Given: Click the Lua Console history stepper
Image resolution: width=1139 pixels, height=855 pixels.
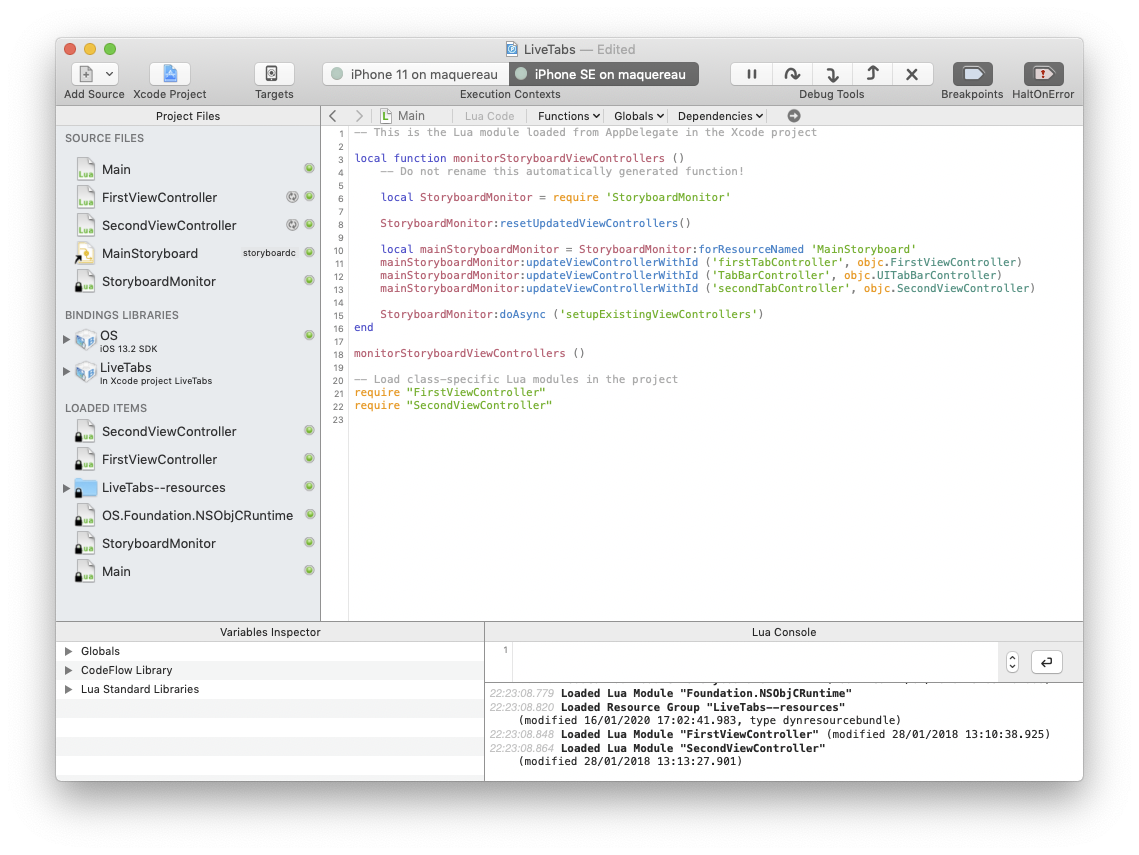Looking at the screenshot, I should click(x=1012, y=662).
